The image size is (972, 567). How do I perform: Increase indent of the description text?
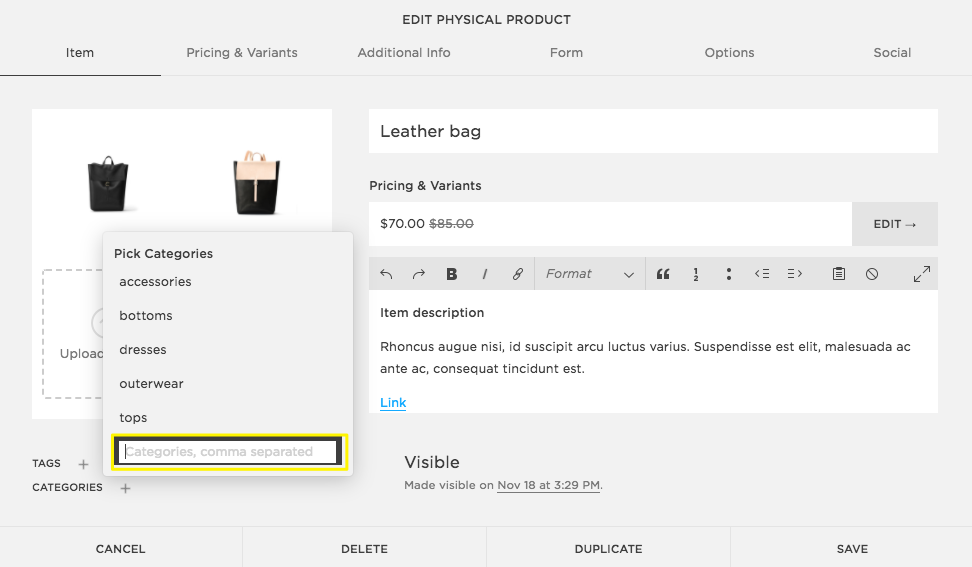pyautogui.click(x=795, y=274)
